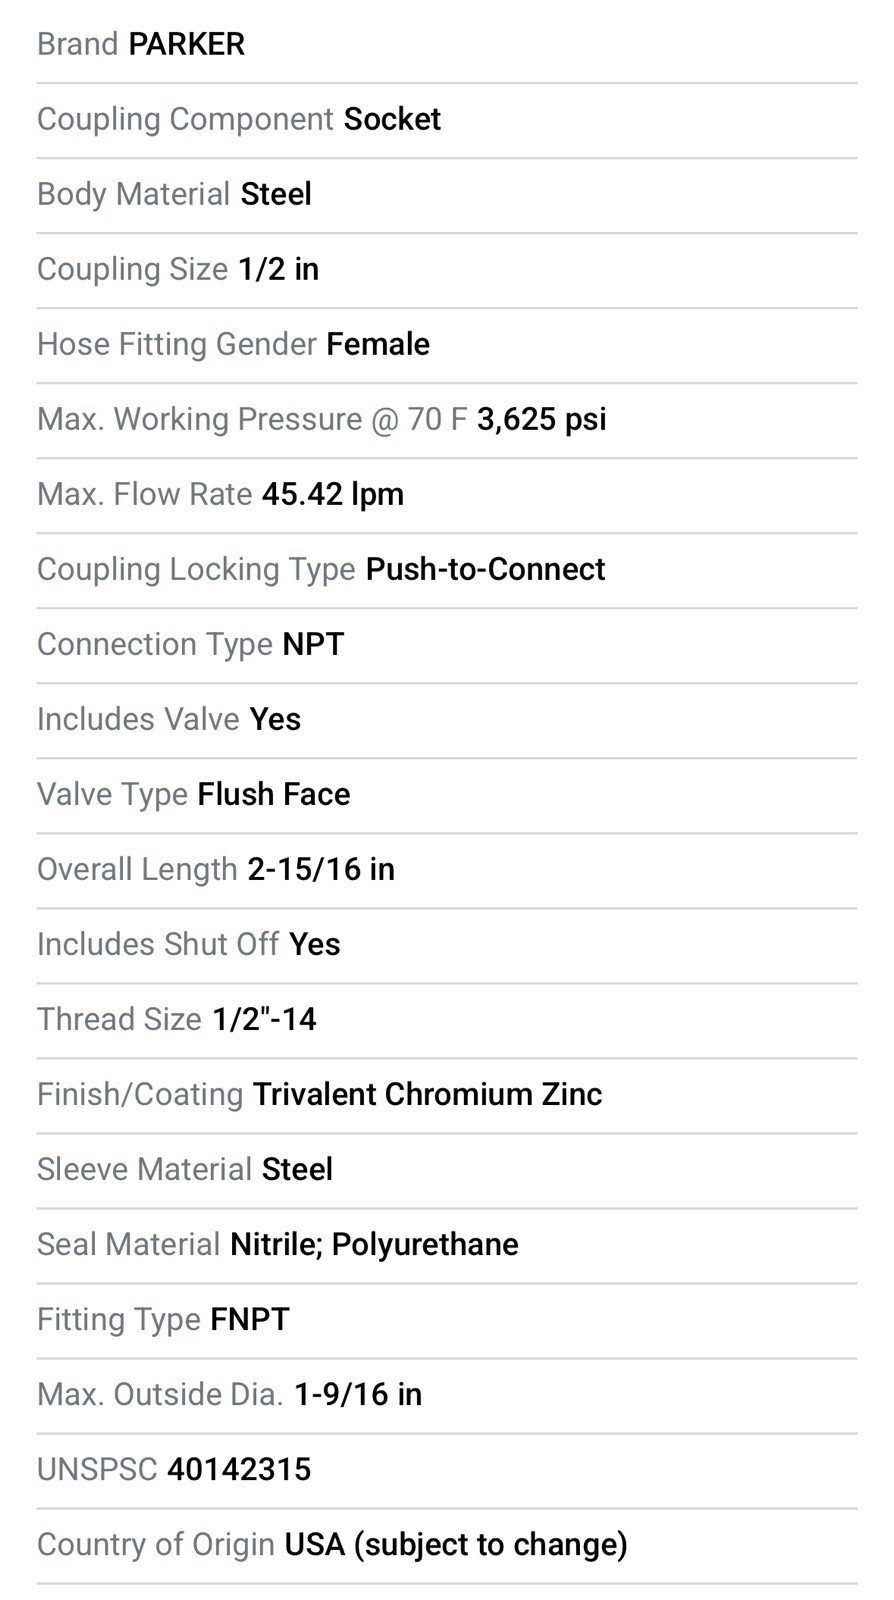The image size is (894, 1600).
Task: Select the UNSPSC code 40142315
Action: click(239, 1469)
